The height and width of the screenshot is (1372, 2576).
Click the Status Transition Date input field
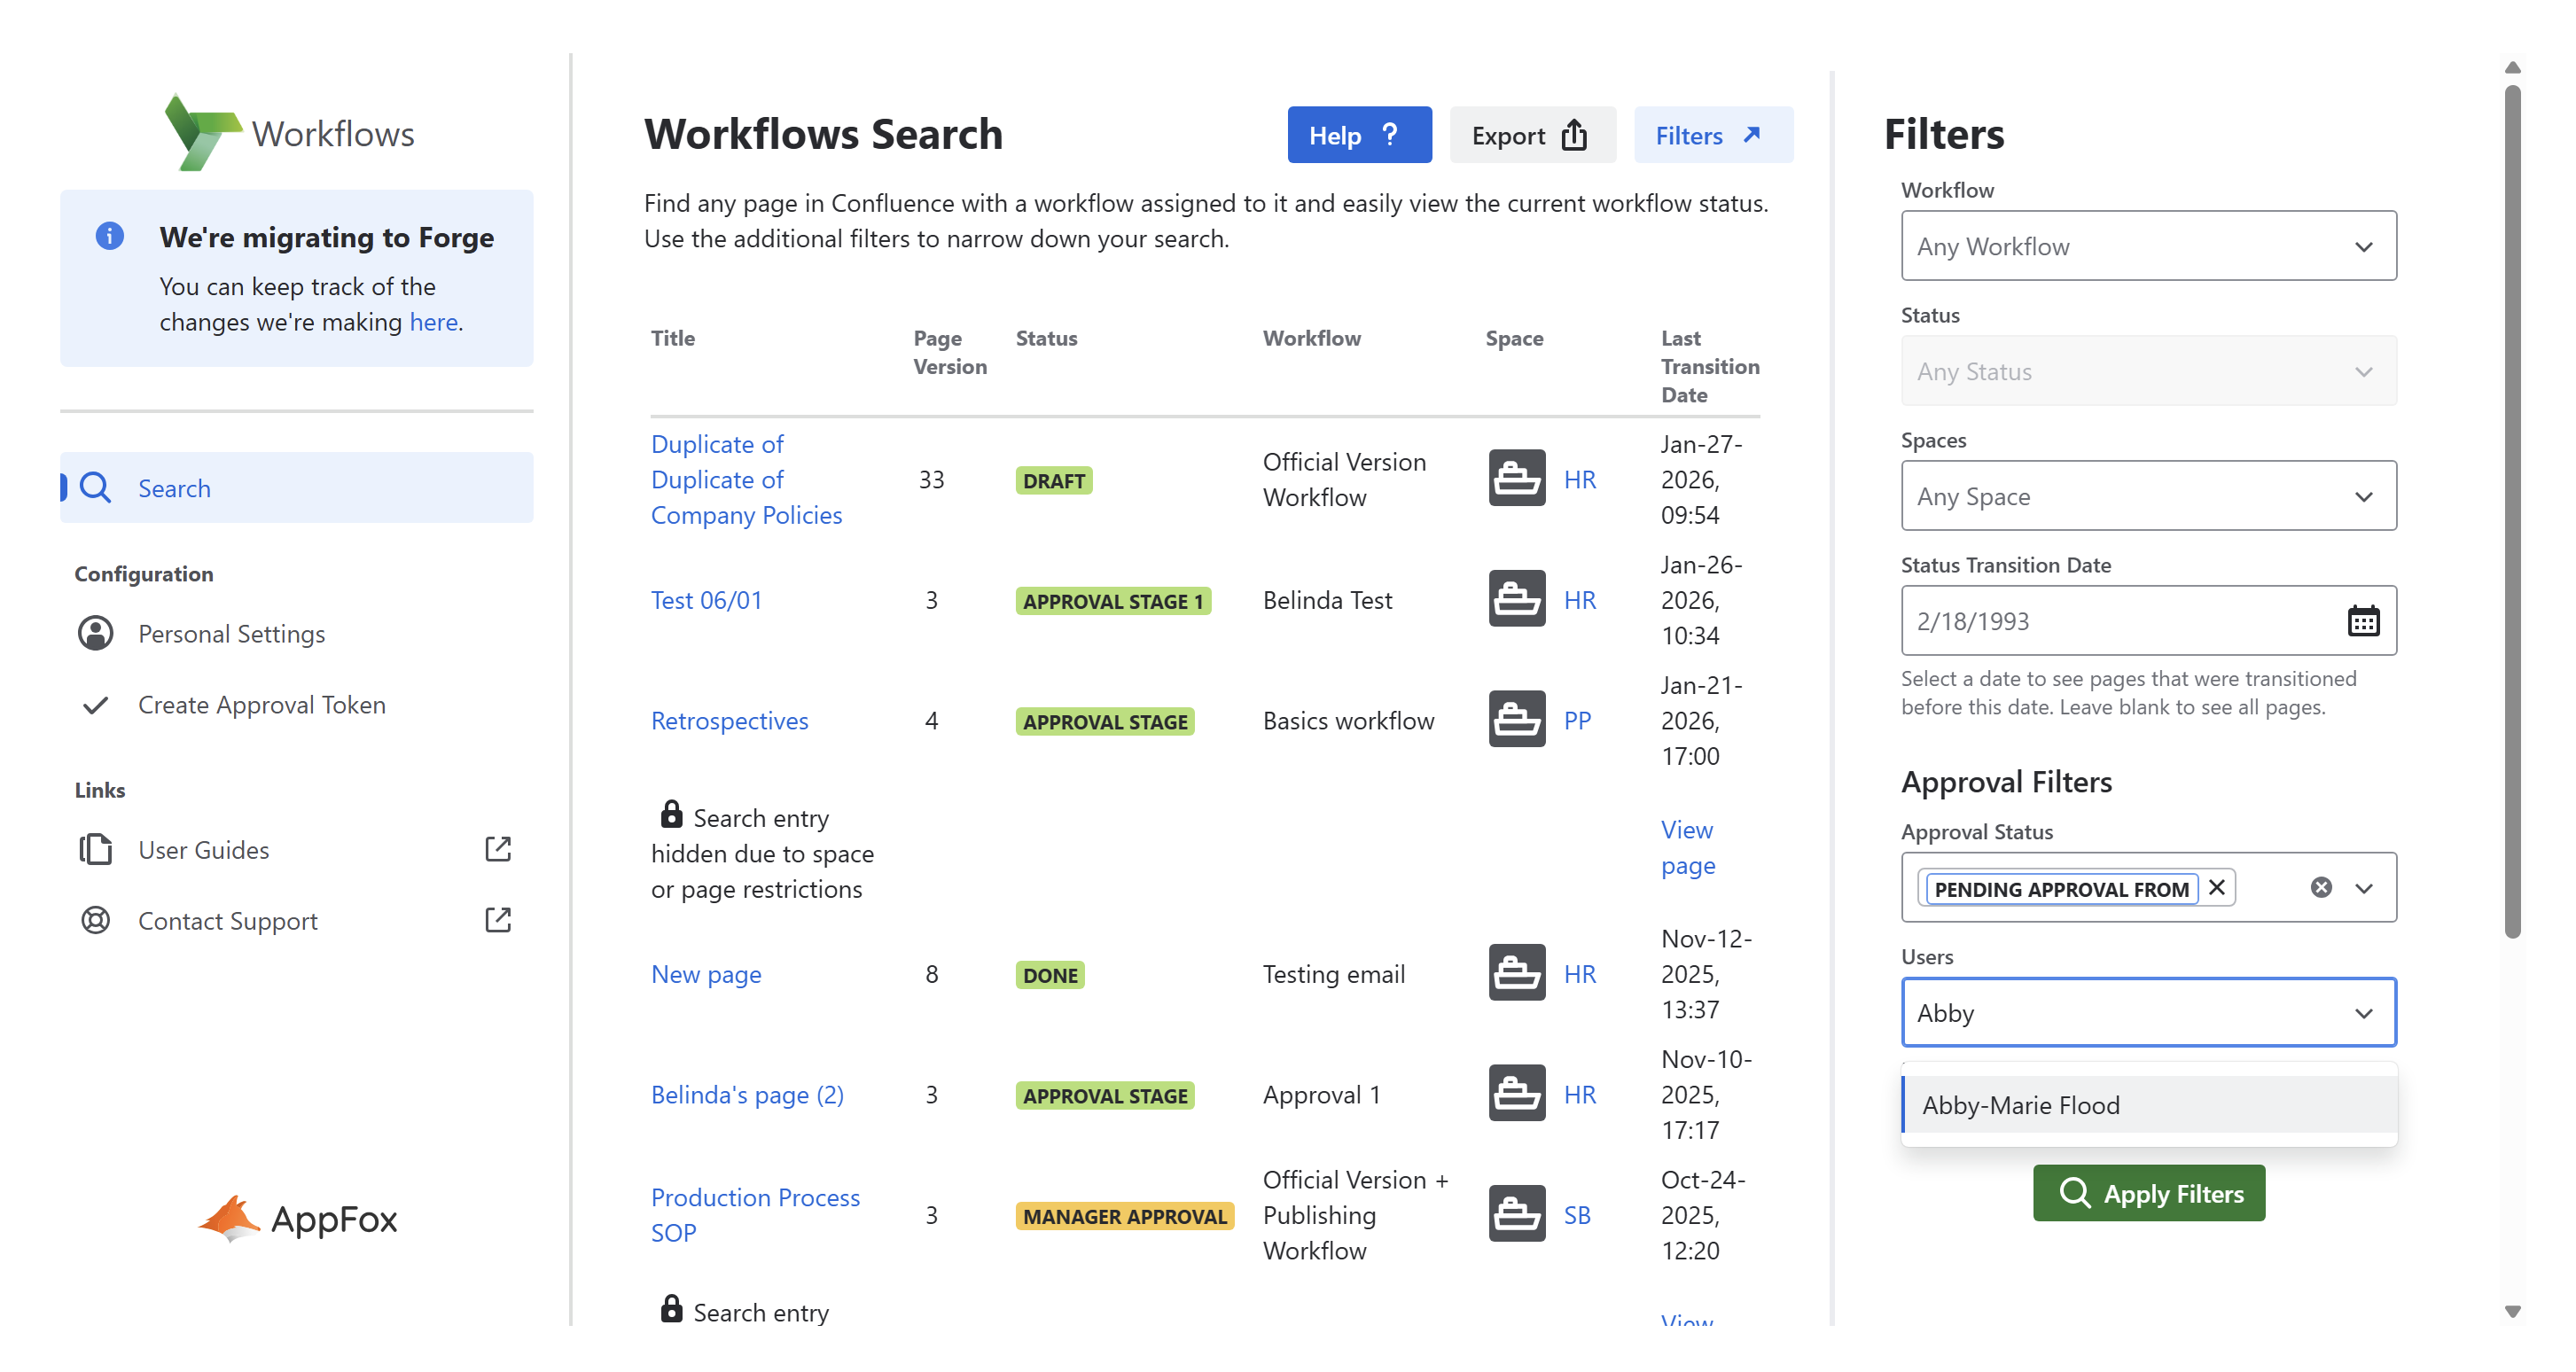click(x=2120, y=621)
